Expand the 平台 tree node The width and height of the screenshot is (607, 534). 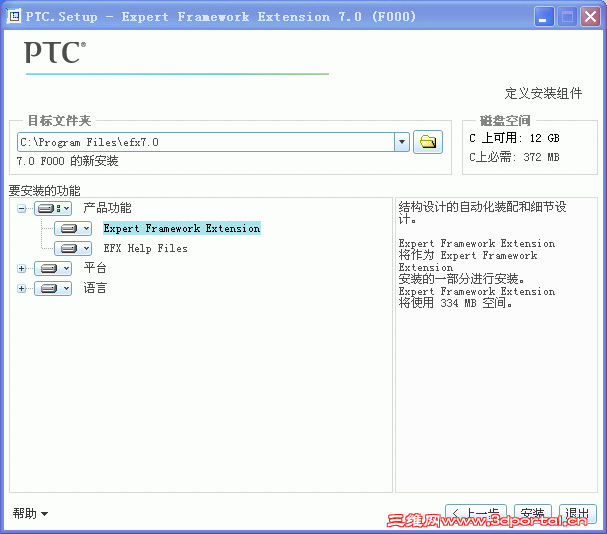(x=21, y=268)
